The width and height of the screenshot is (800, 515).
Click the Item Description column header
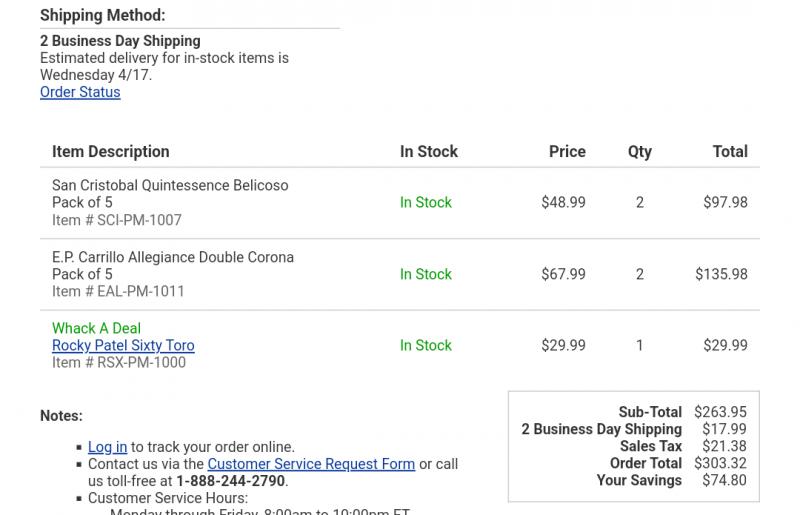pyautogui.click(x=111, y=152)
